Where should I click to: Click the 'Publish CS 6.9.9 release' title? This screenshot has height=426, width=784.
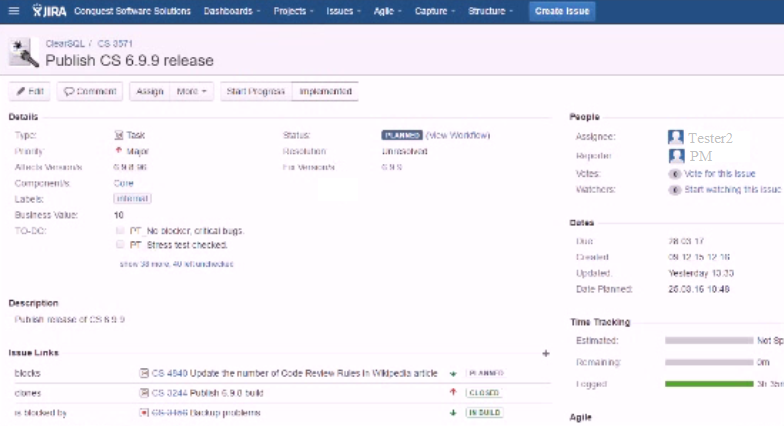tap(130, 60)
